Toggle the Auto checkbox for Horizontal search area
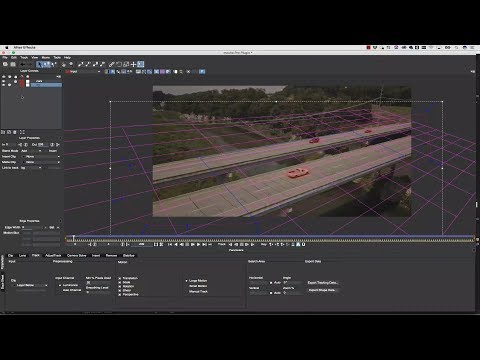 coord(271,282)
